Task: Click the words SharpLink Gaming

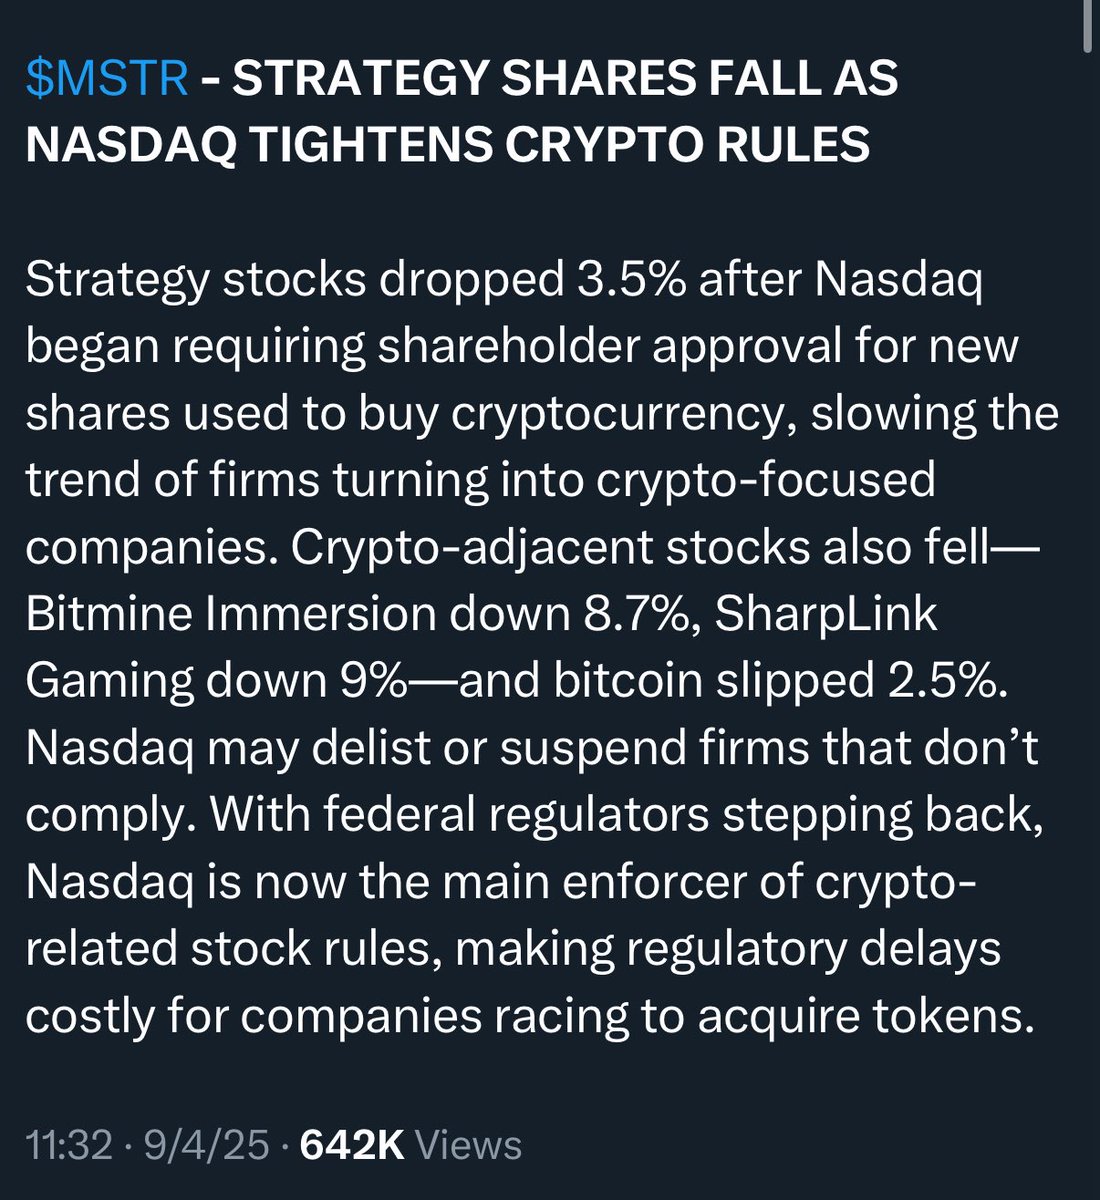Action: [x=481, y=647]
